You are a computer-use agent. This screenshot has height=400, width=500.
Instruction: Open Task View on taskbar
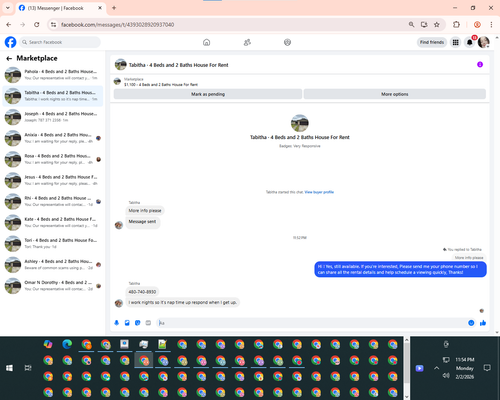click(28, 368)
